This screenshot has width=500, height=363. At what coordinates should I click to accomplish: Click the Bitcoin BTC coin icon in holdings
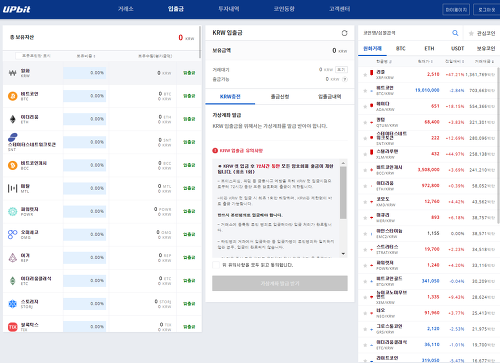(x=12, y=96)
